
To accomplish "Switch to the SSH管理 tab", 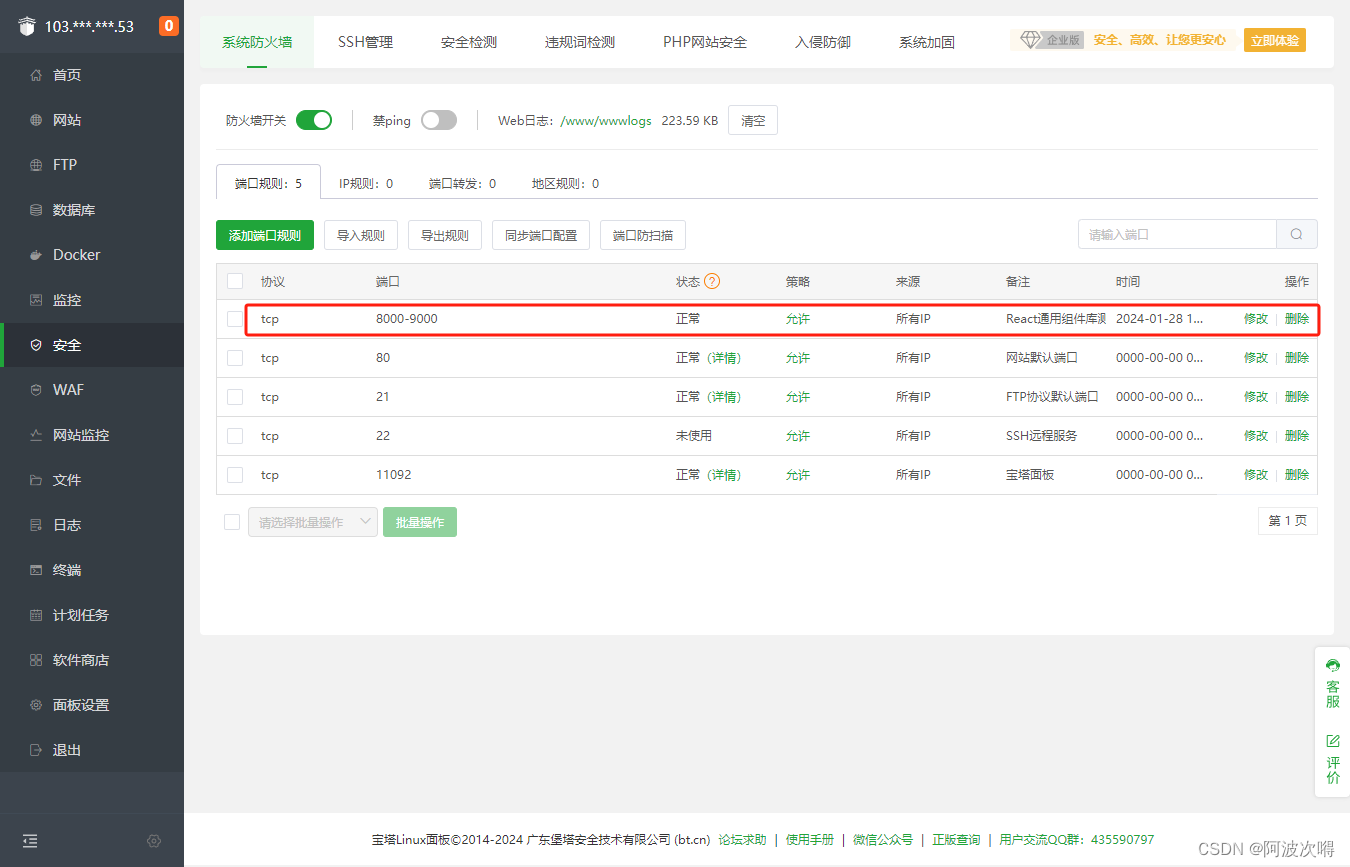I will point(365,42).
